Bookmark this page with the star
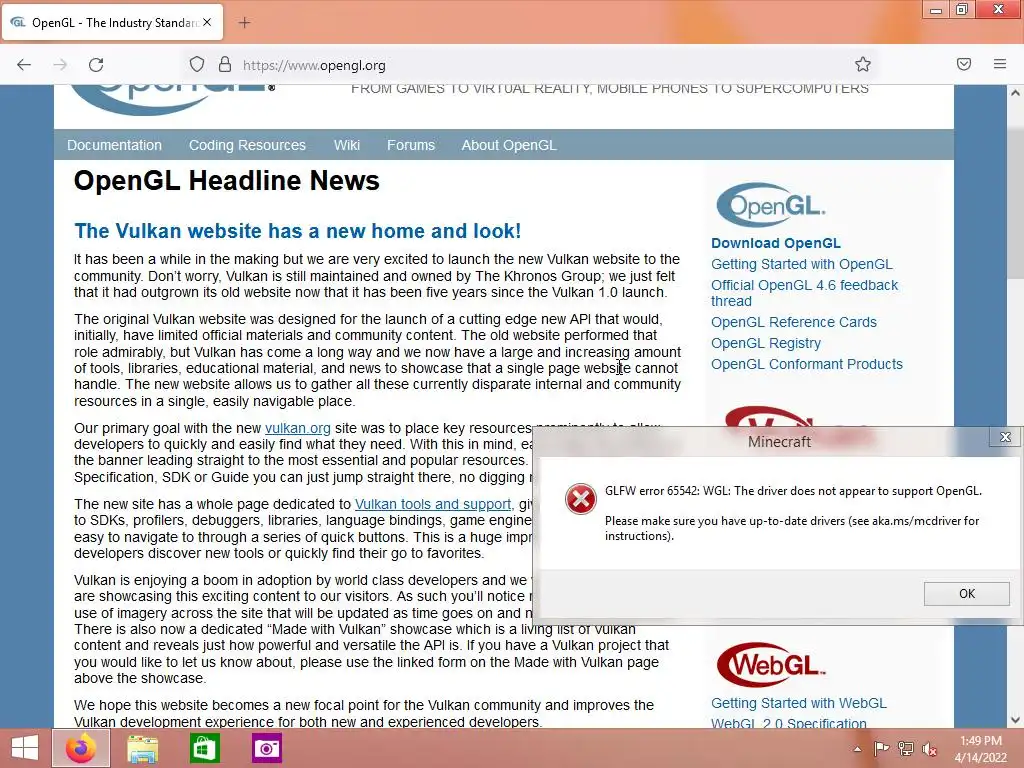The image size is (1024, 768). (863, 64)
